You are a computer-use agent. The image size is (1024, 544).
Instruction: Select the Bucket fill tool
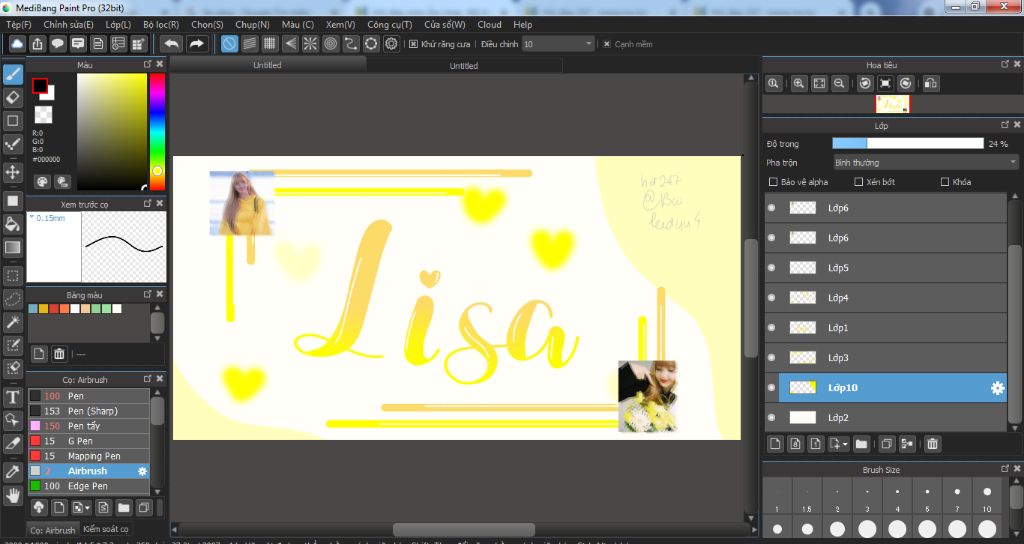coord(13,223)
